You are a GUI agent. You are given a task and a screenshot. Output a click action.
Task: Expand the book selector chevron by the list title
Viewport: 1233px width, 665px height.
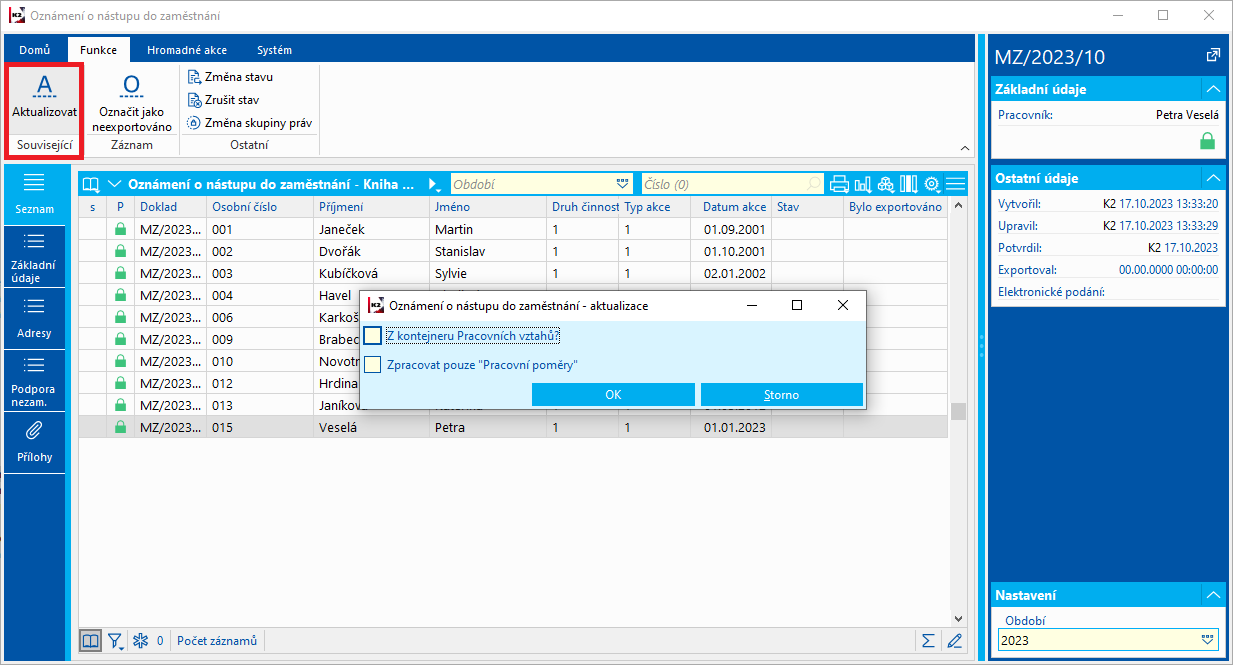[114, 184]
